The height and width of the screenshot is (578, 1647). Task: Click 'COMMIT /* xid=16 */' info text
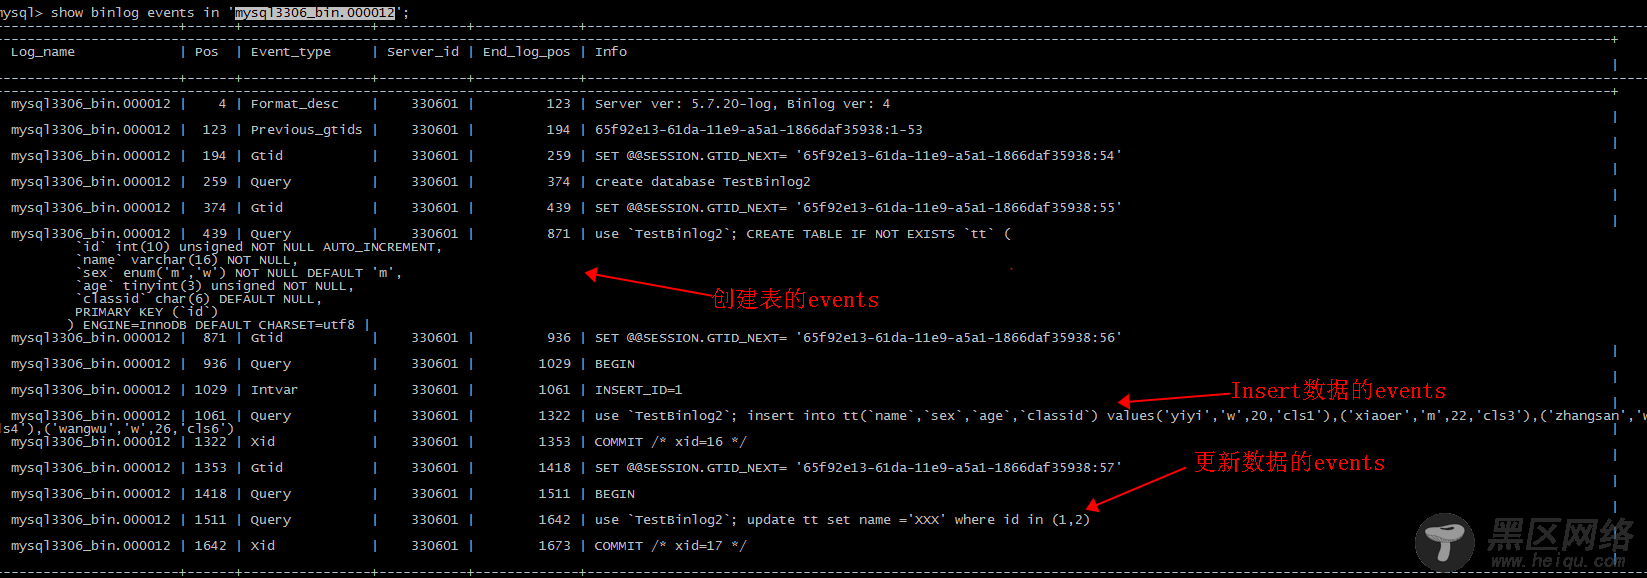[671, 442]
